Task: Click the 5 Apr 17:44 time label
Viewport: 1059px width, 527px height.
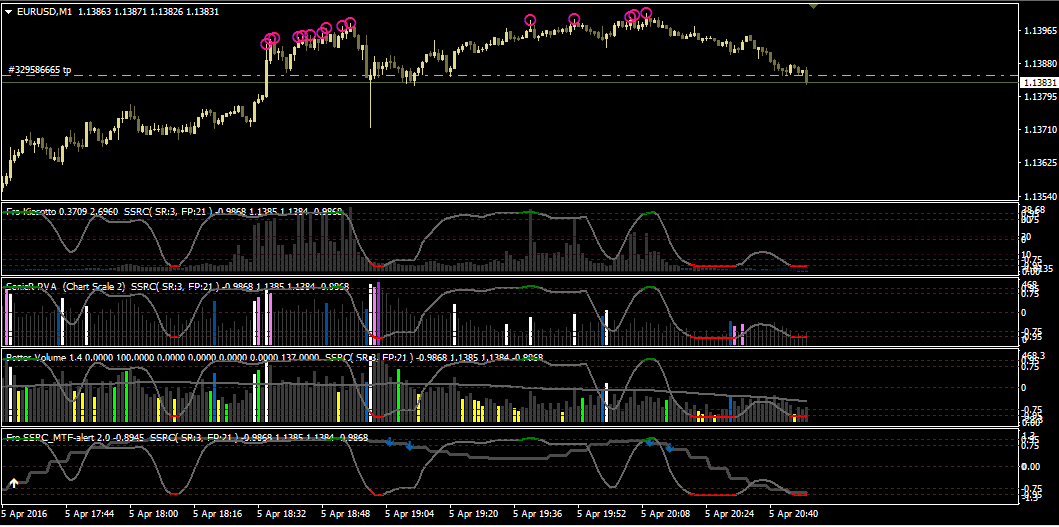Action: (x=90, y=513)
